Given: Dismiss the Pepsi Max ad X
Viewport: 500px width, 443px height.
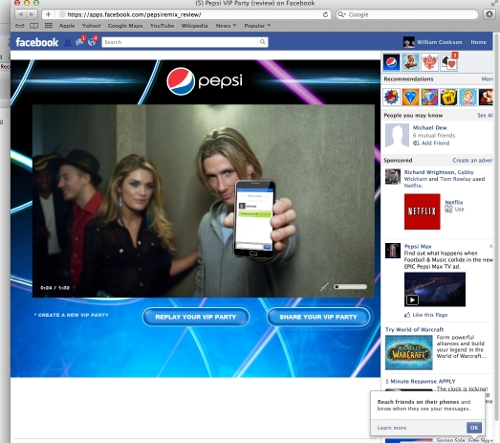Looking at the screenshot, I should click(491, 246).
